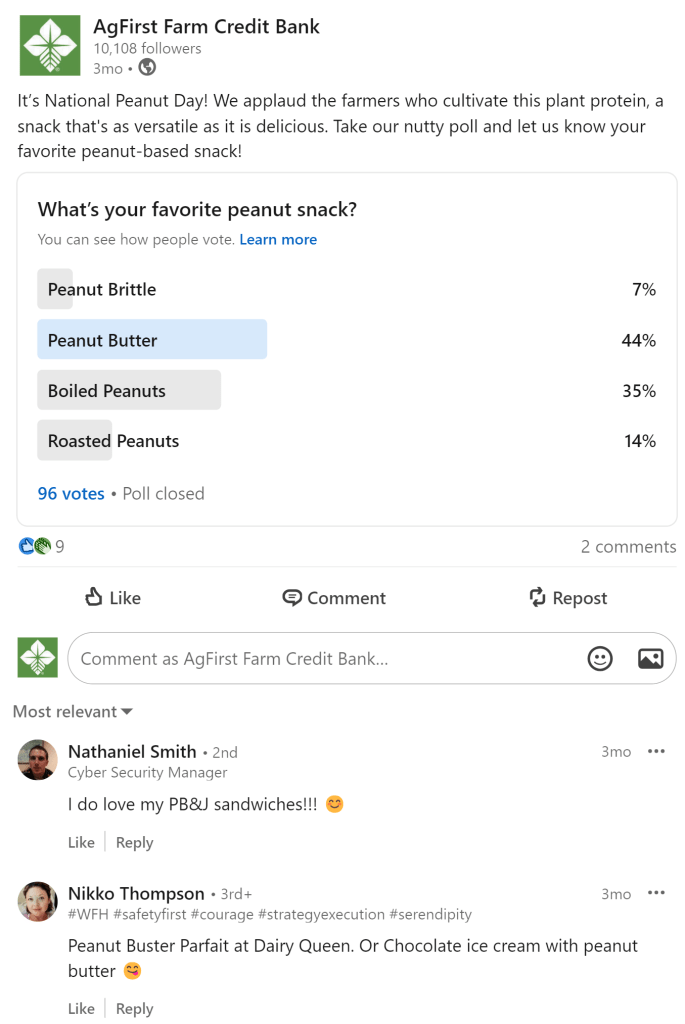This screenshot has height=1024, width=685.
Task: Click the Comment button under the post
Action: [x=334, y=598]
